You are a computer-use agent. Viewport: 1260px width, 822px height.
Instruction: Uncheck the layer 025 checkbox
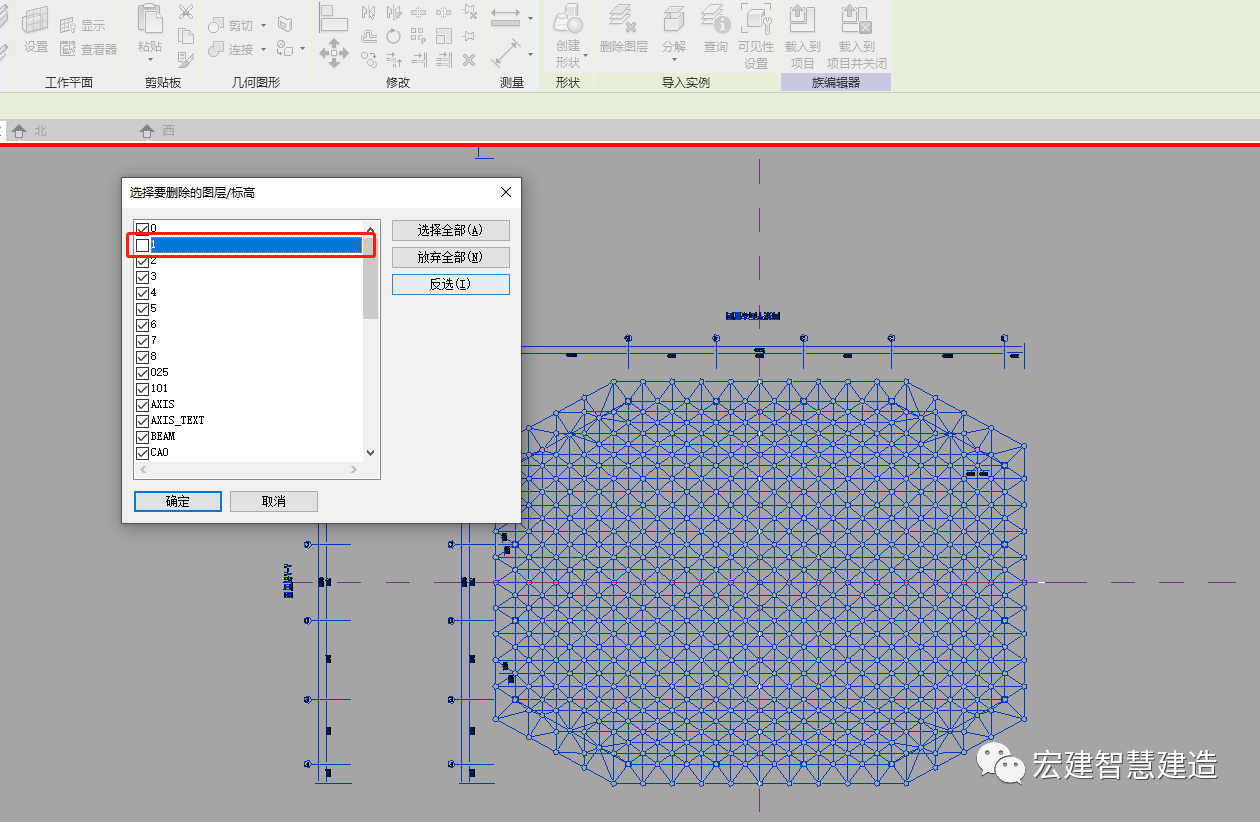(142, 373)
